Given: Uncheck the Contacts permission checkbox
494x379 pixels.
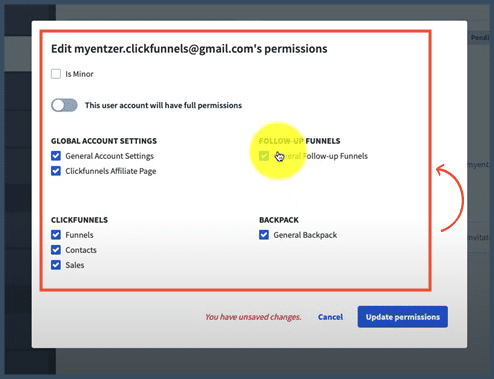Looking at the screenshot, I should pos(56,250).
